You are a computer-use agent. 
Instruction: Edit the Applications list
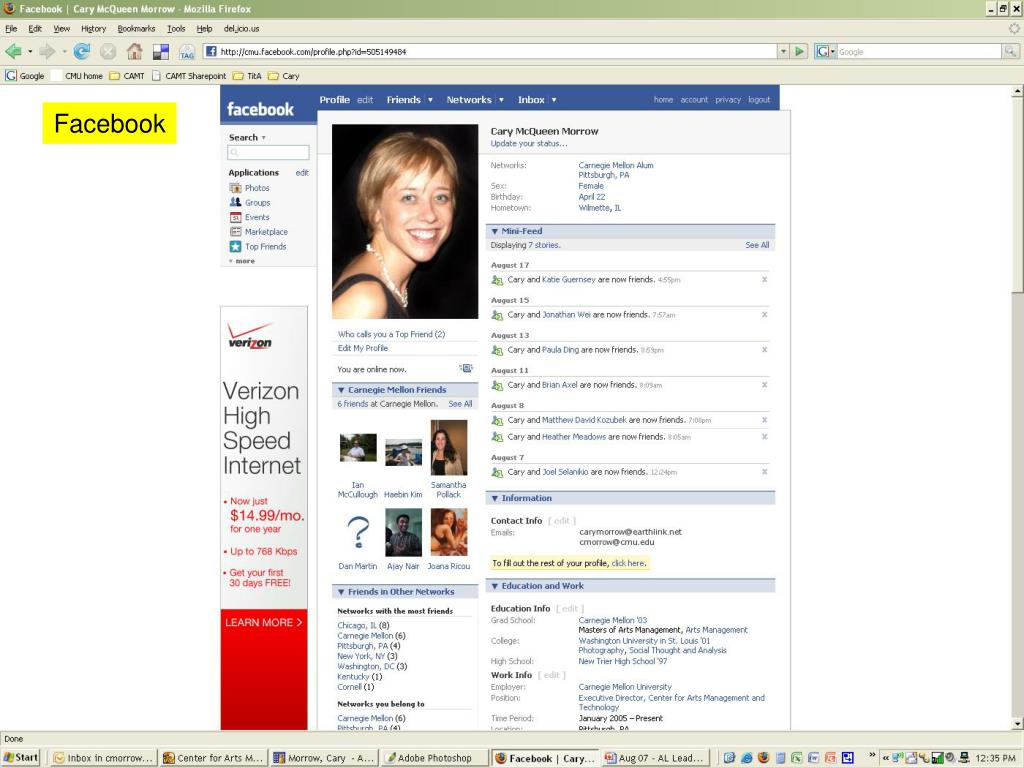coord(302,173)
